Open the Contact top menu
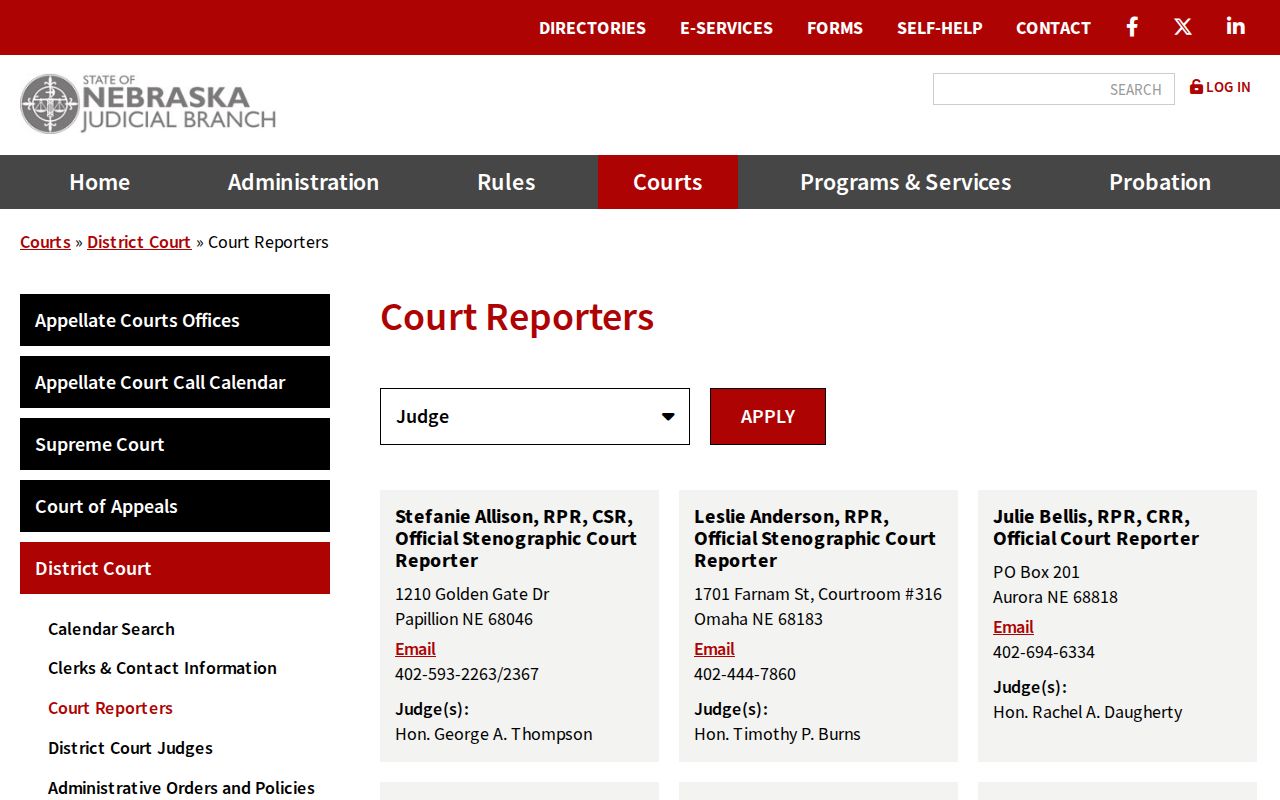Image resolution: width=1280 pixels, height=800 pixels. tap(1053, 28)
